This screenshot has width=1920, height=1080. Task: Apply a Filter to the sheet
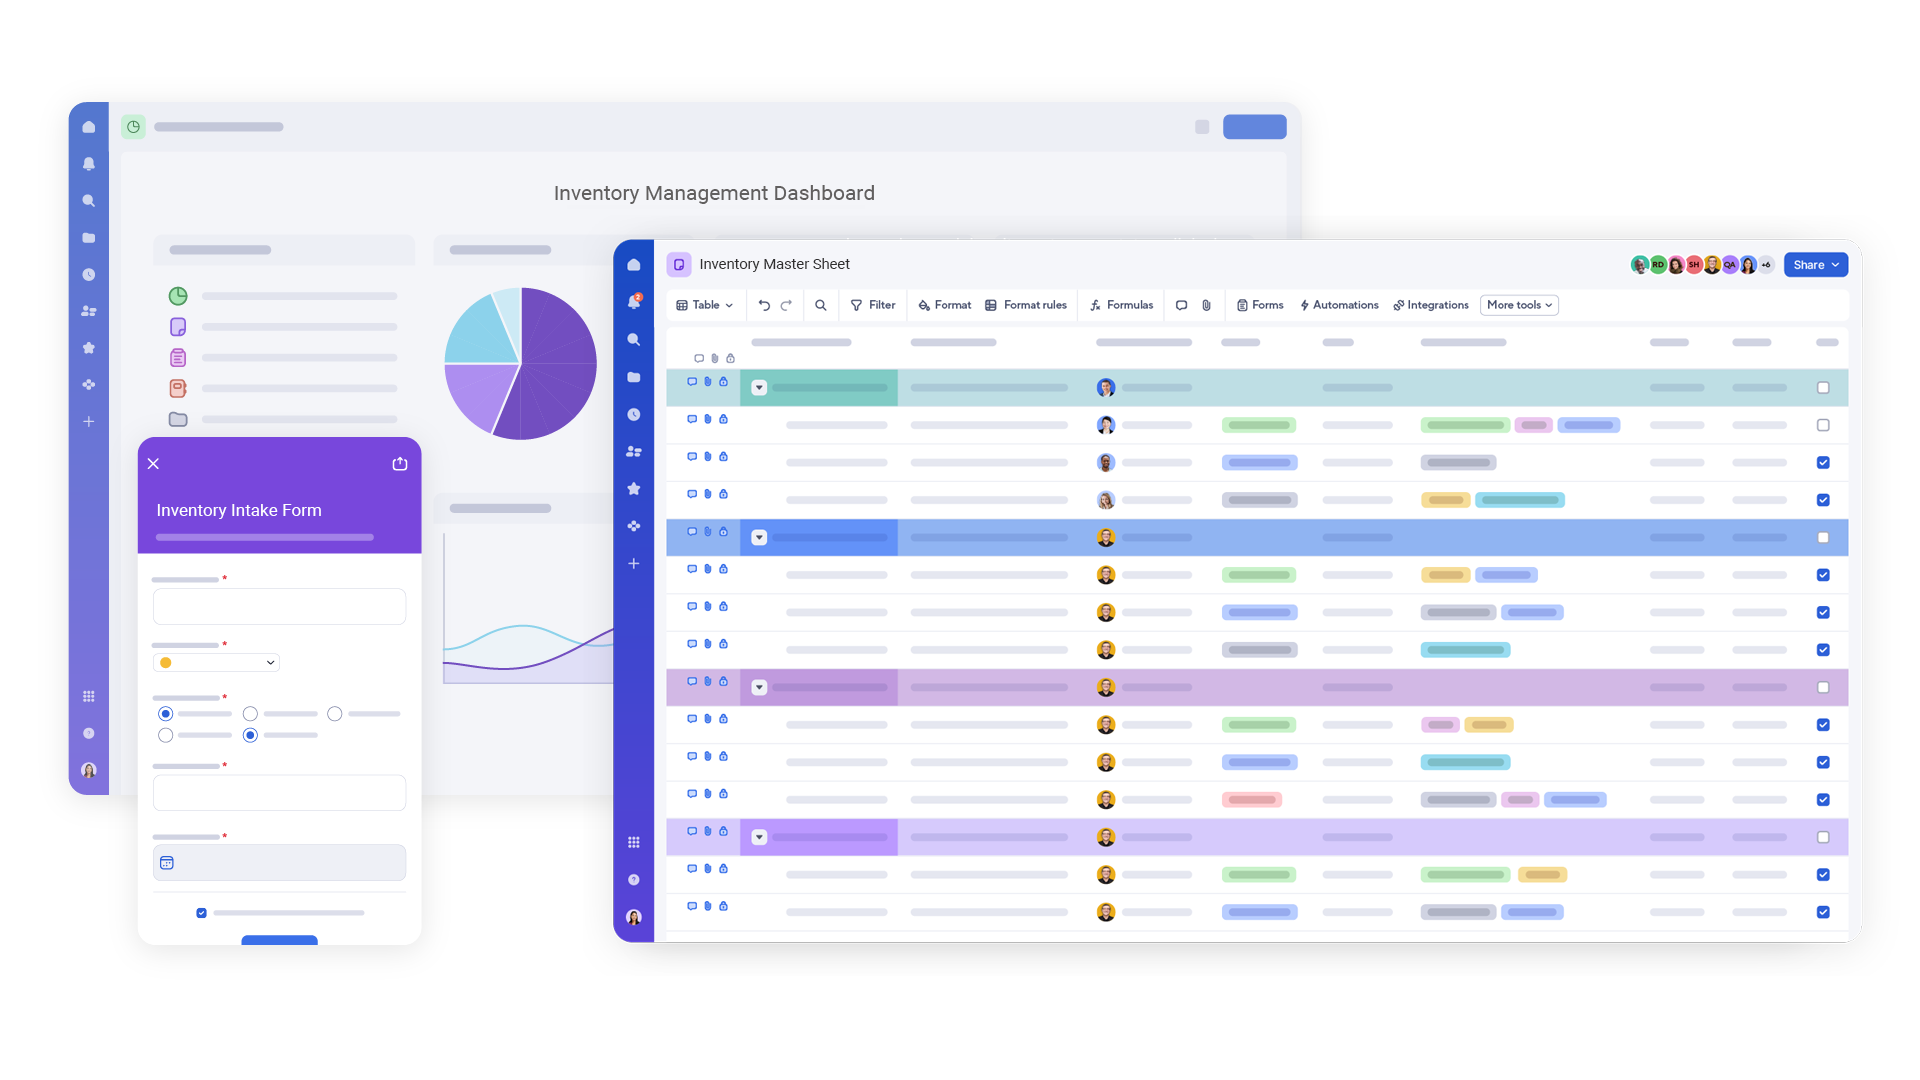[872, 305]
